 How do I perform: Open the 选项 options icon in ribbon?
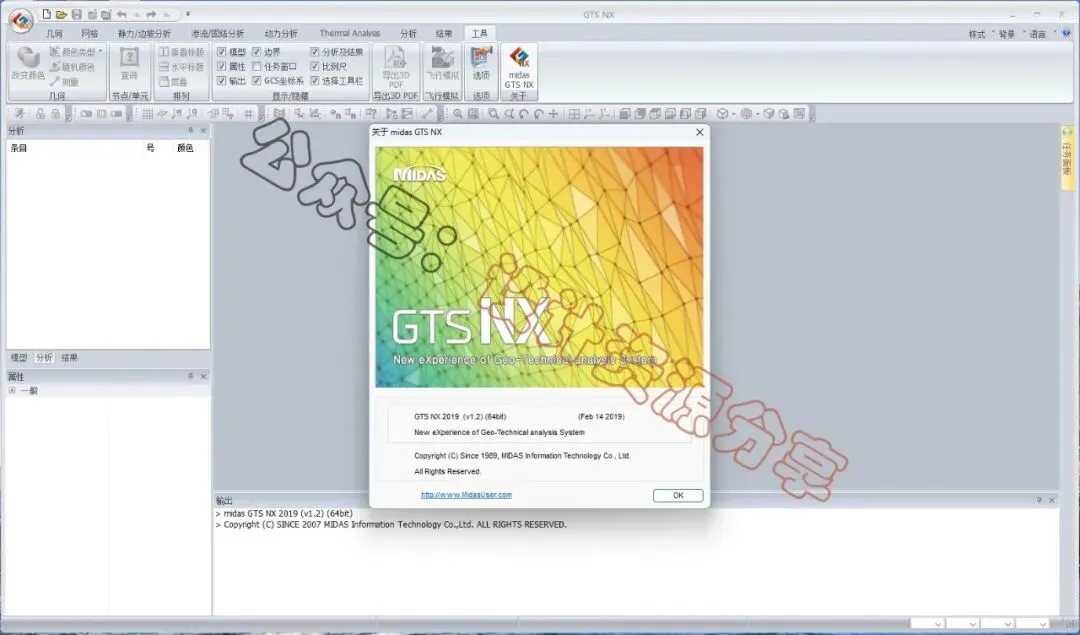click(x=481, y=63)
